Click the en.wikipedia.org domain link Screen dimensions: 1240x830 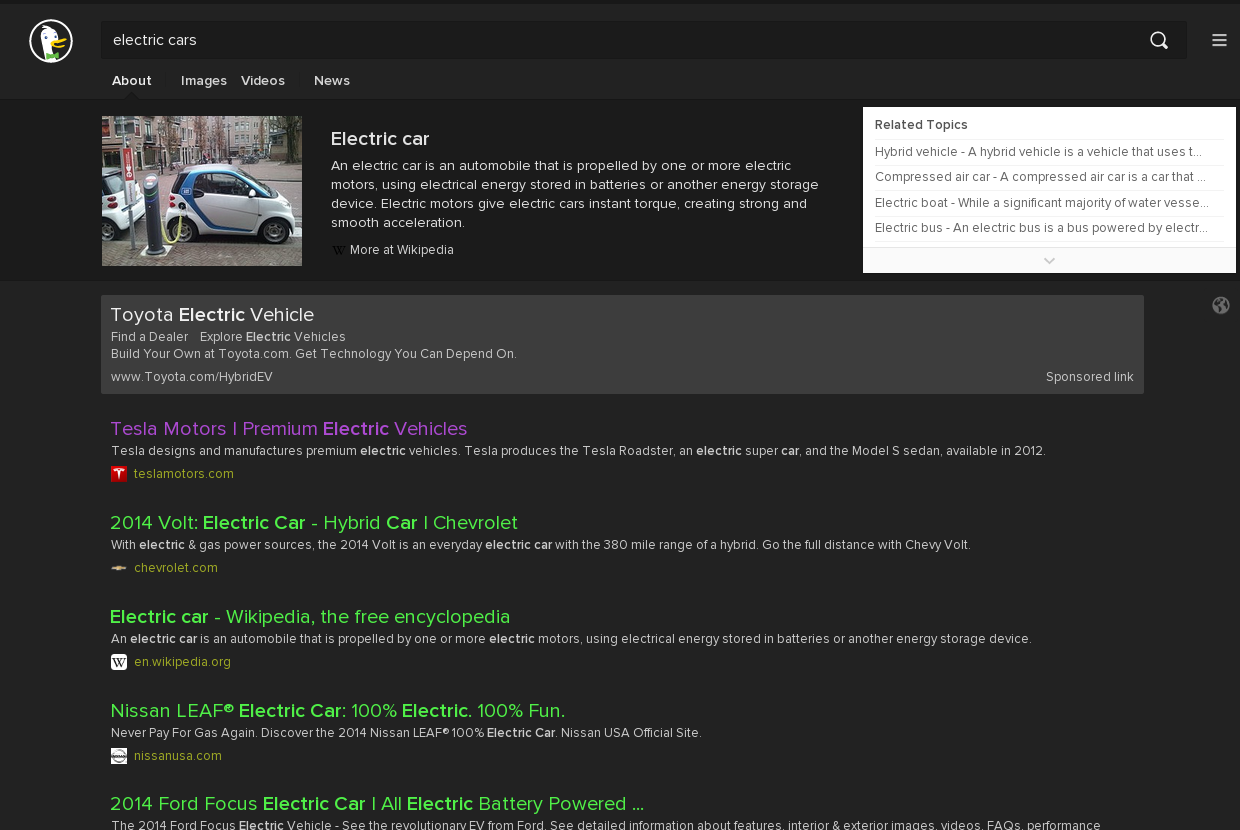(x=183, y=662)
